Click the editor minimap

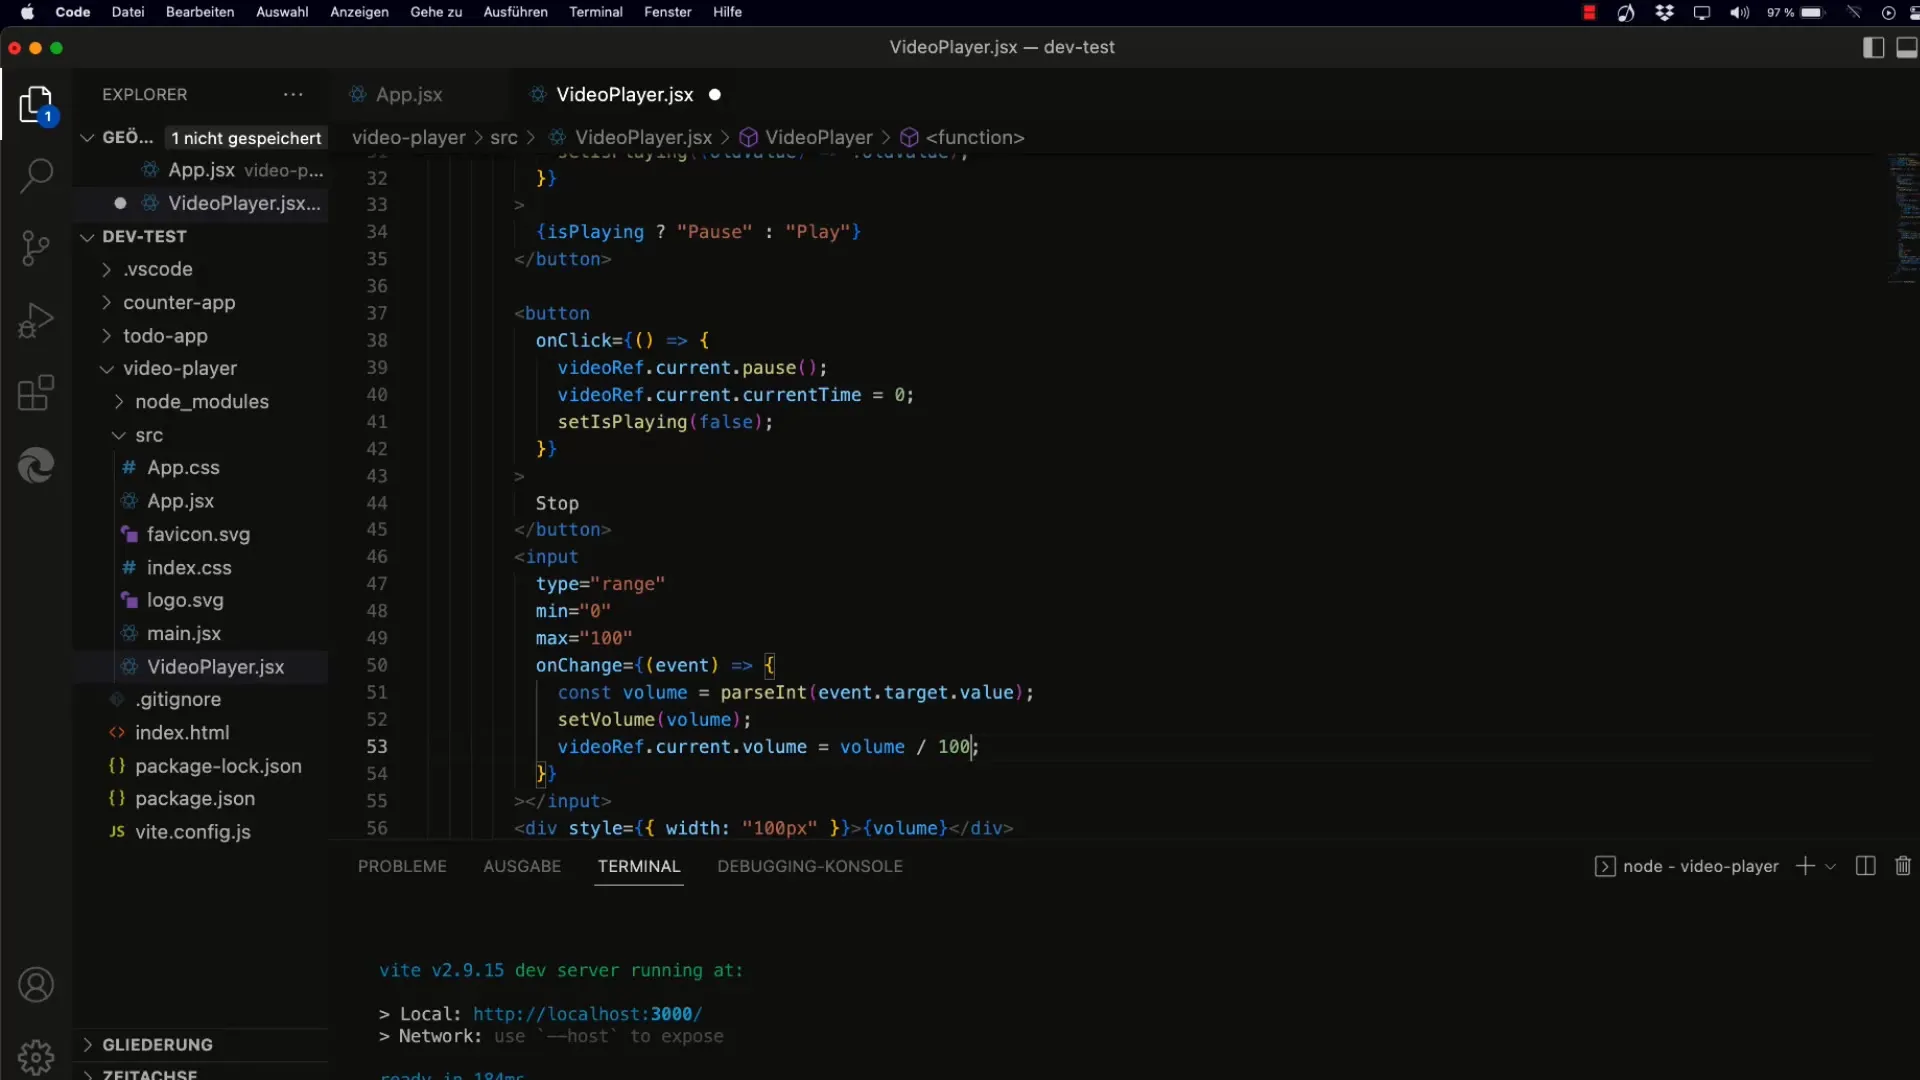1904,217
